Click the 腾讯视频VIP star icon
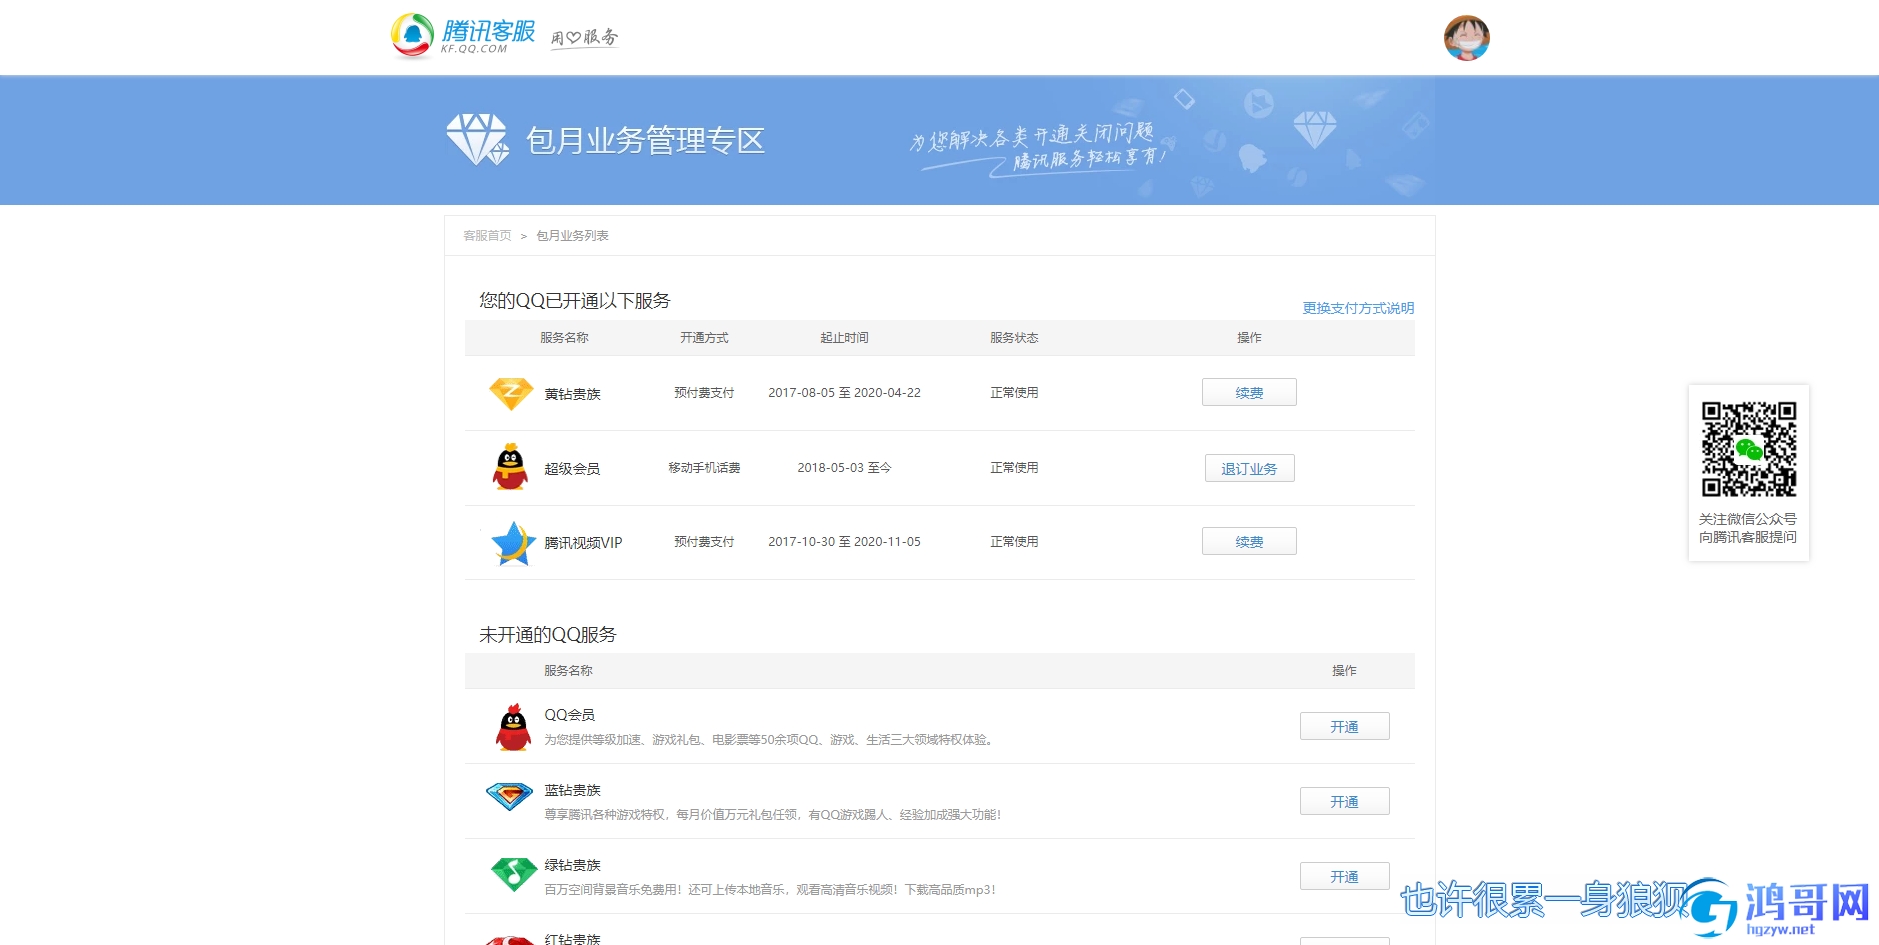Image resolution: width=1879 pixels, height=945 pixels. pos(513,543)
